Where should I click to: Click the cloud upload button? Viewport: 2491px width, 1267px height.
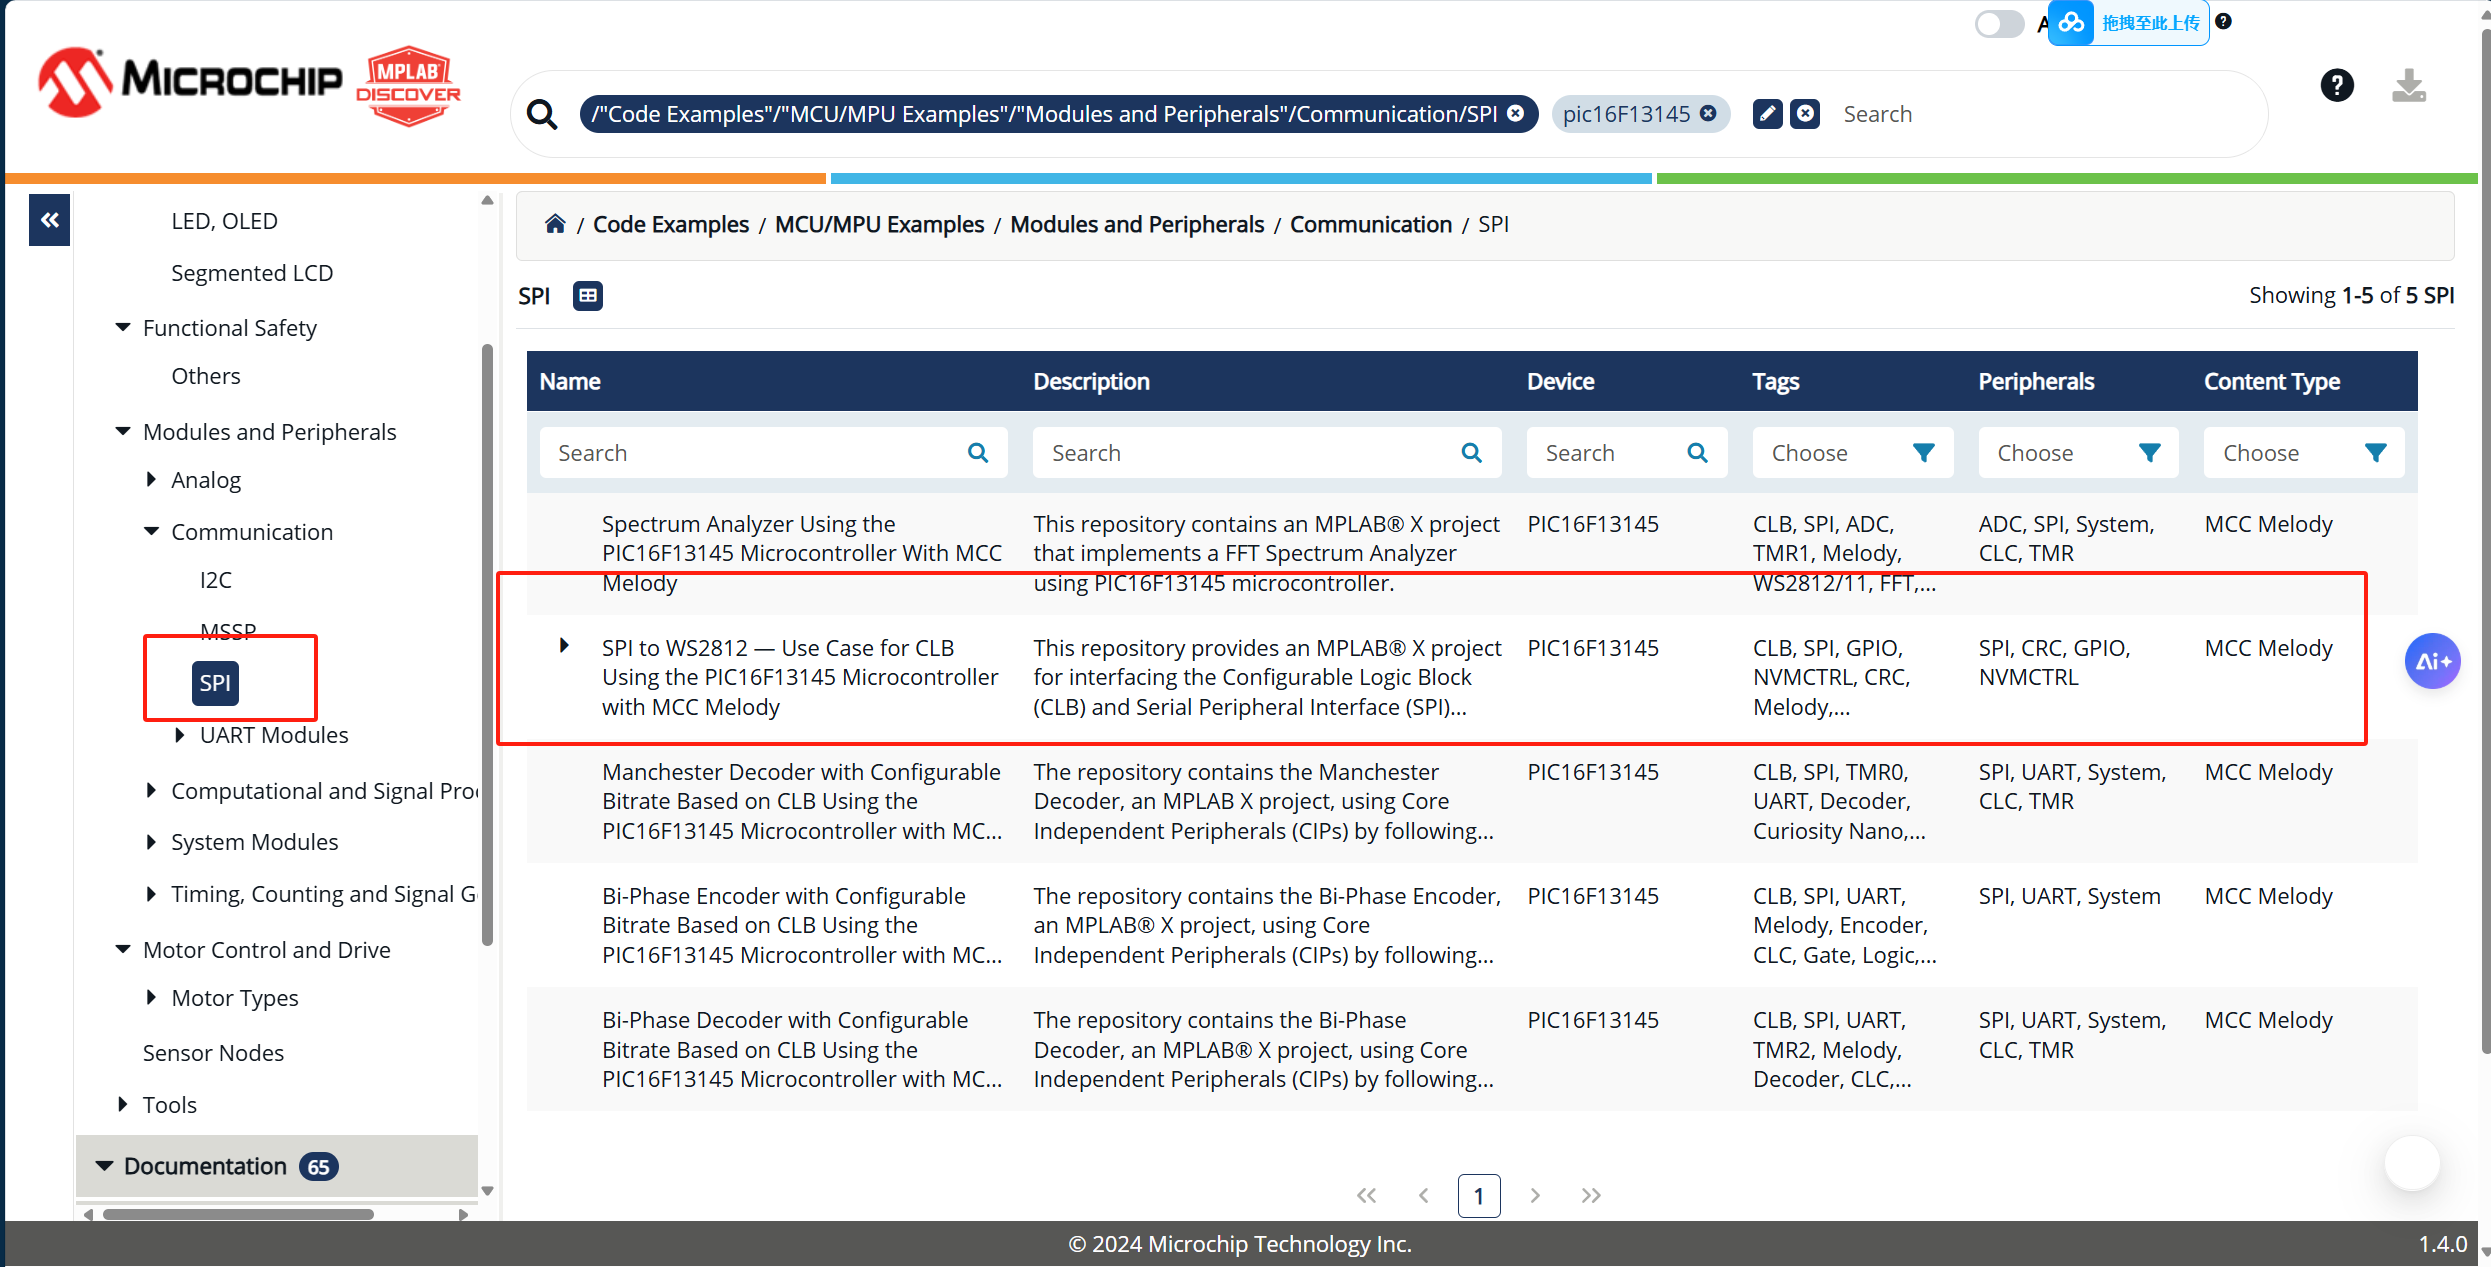tap(2129, 22)
